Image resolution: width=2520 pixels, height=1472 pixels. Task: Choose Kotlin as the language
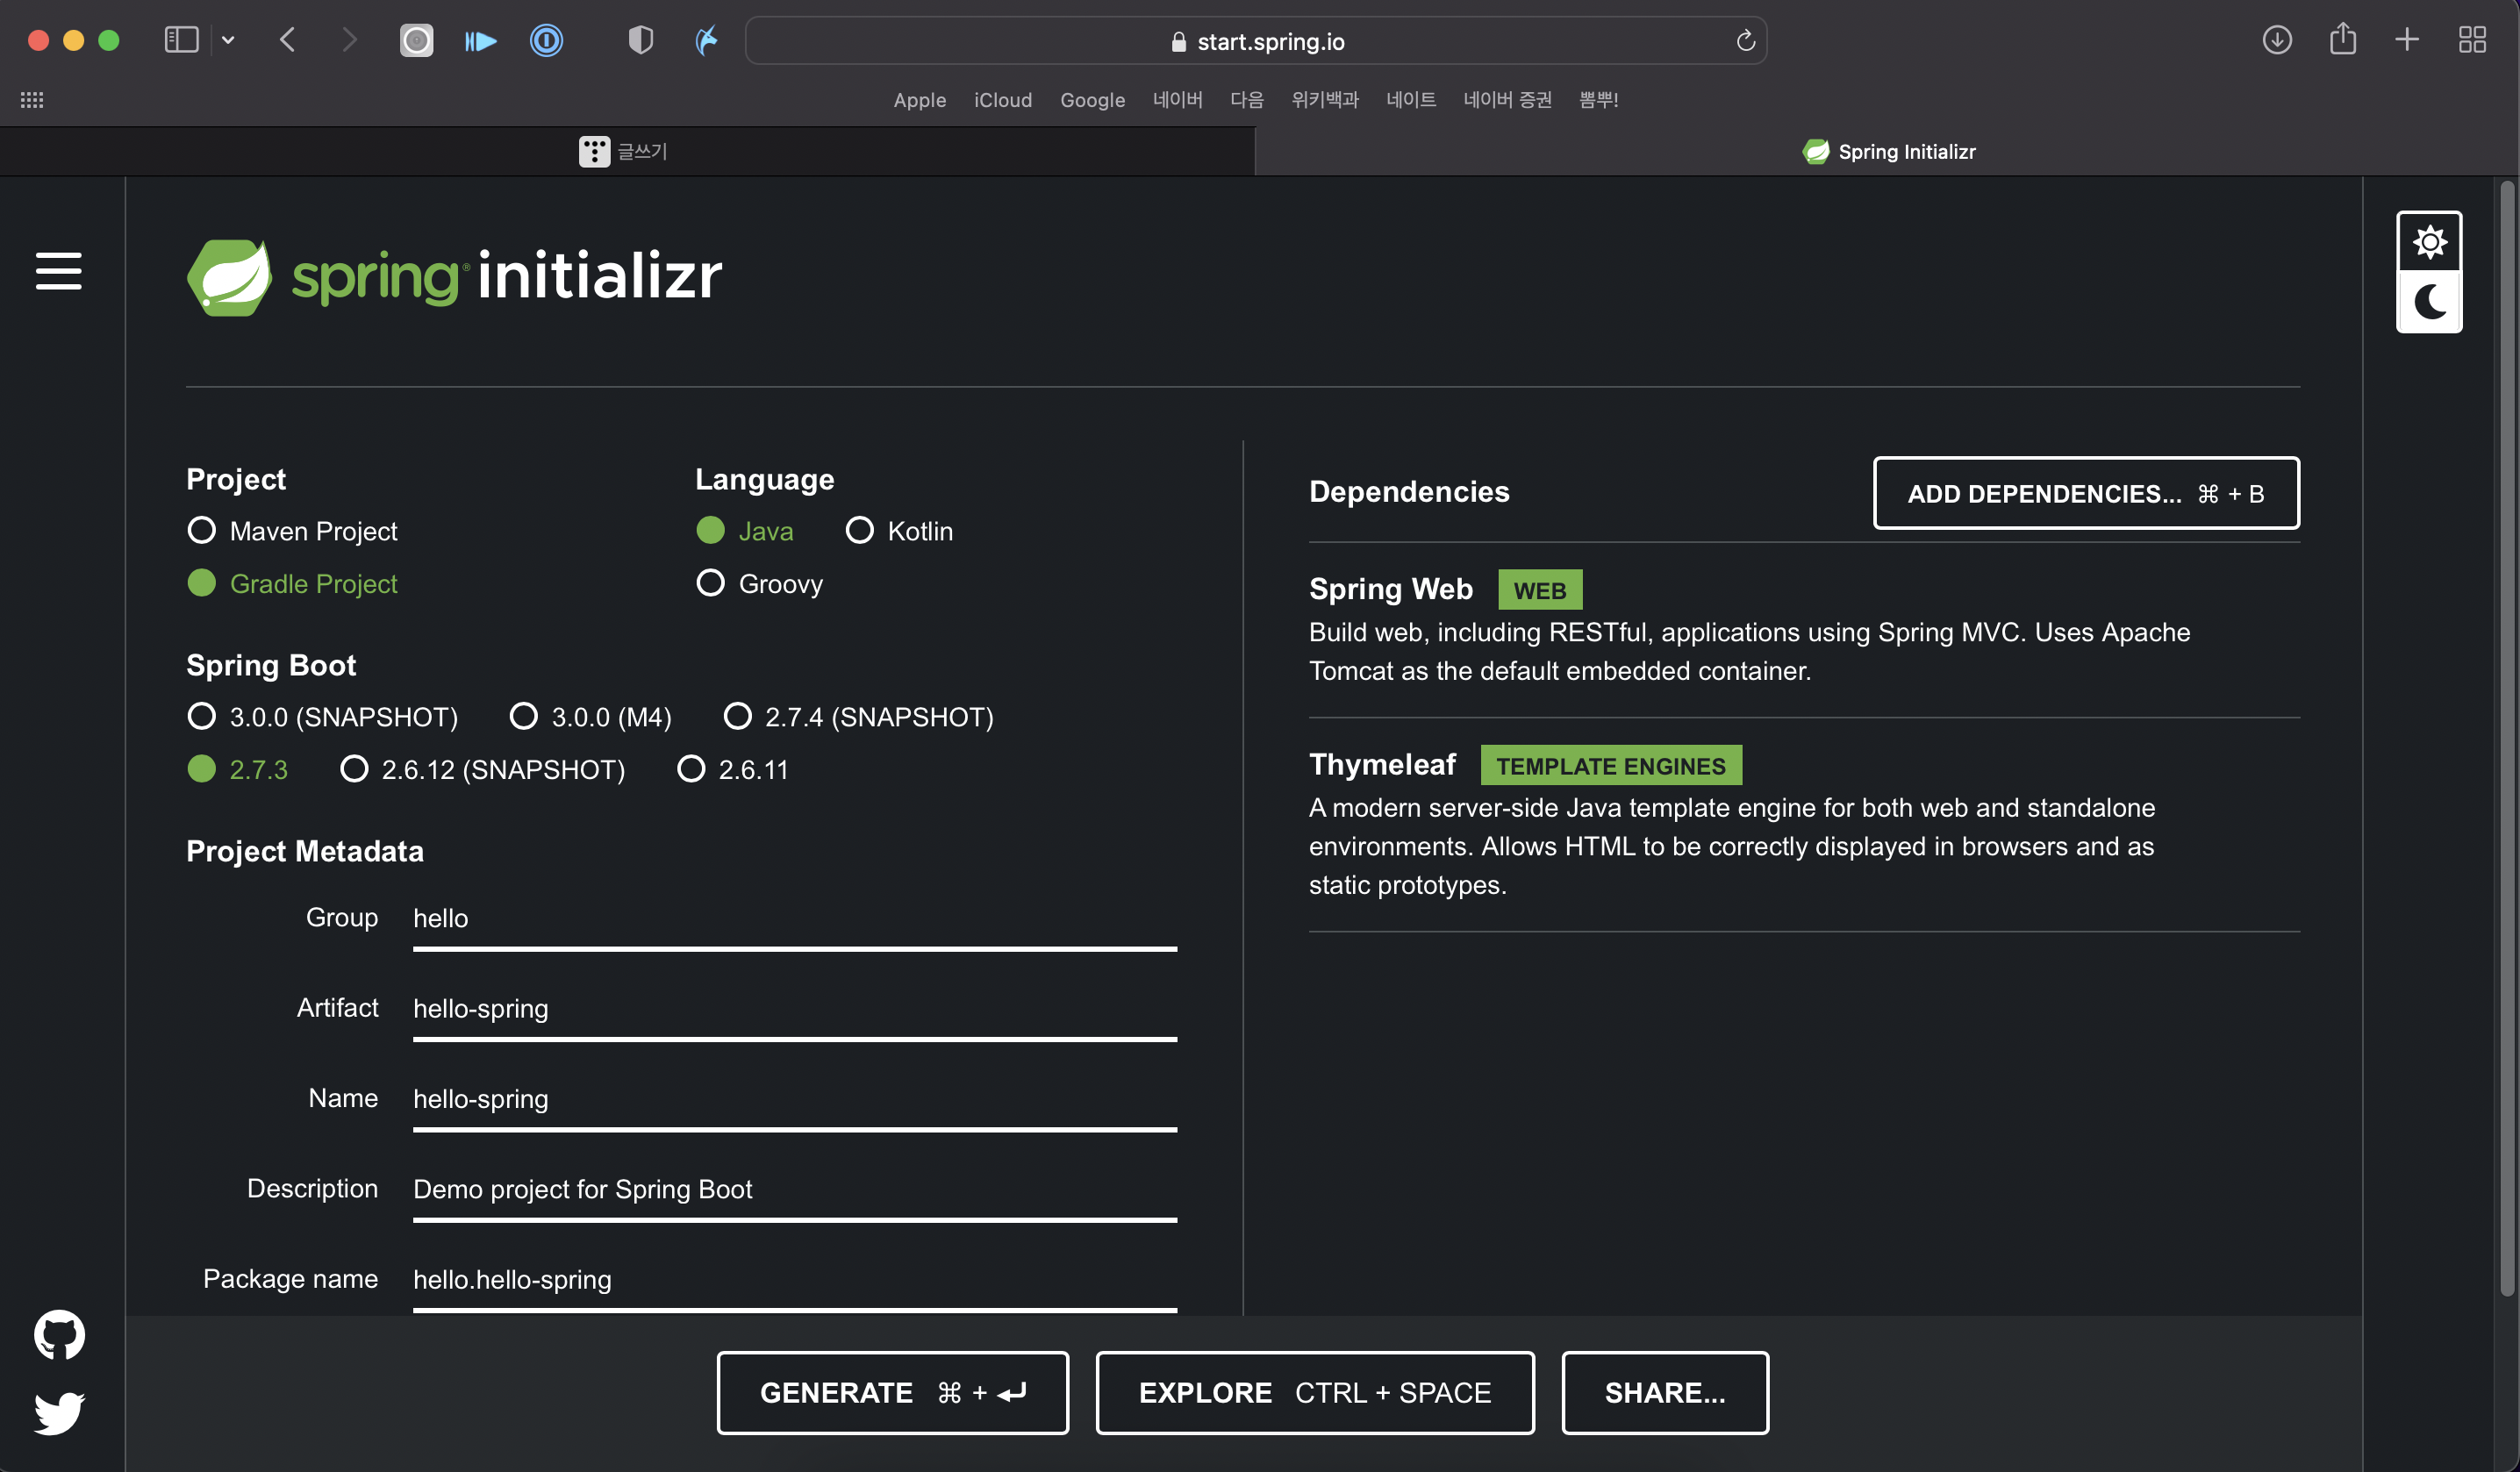[x=859, y=530]
